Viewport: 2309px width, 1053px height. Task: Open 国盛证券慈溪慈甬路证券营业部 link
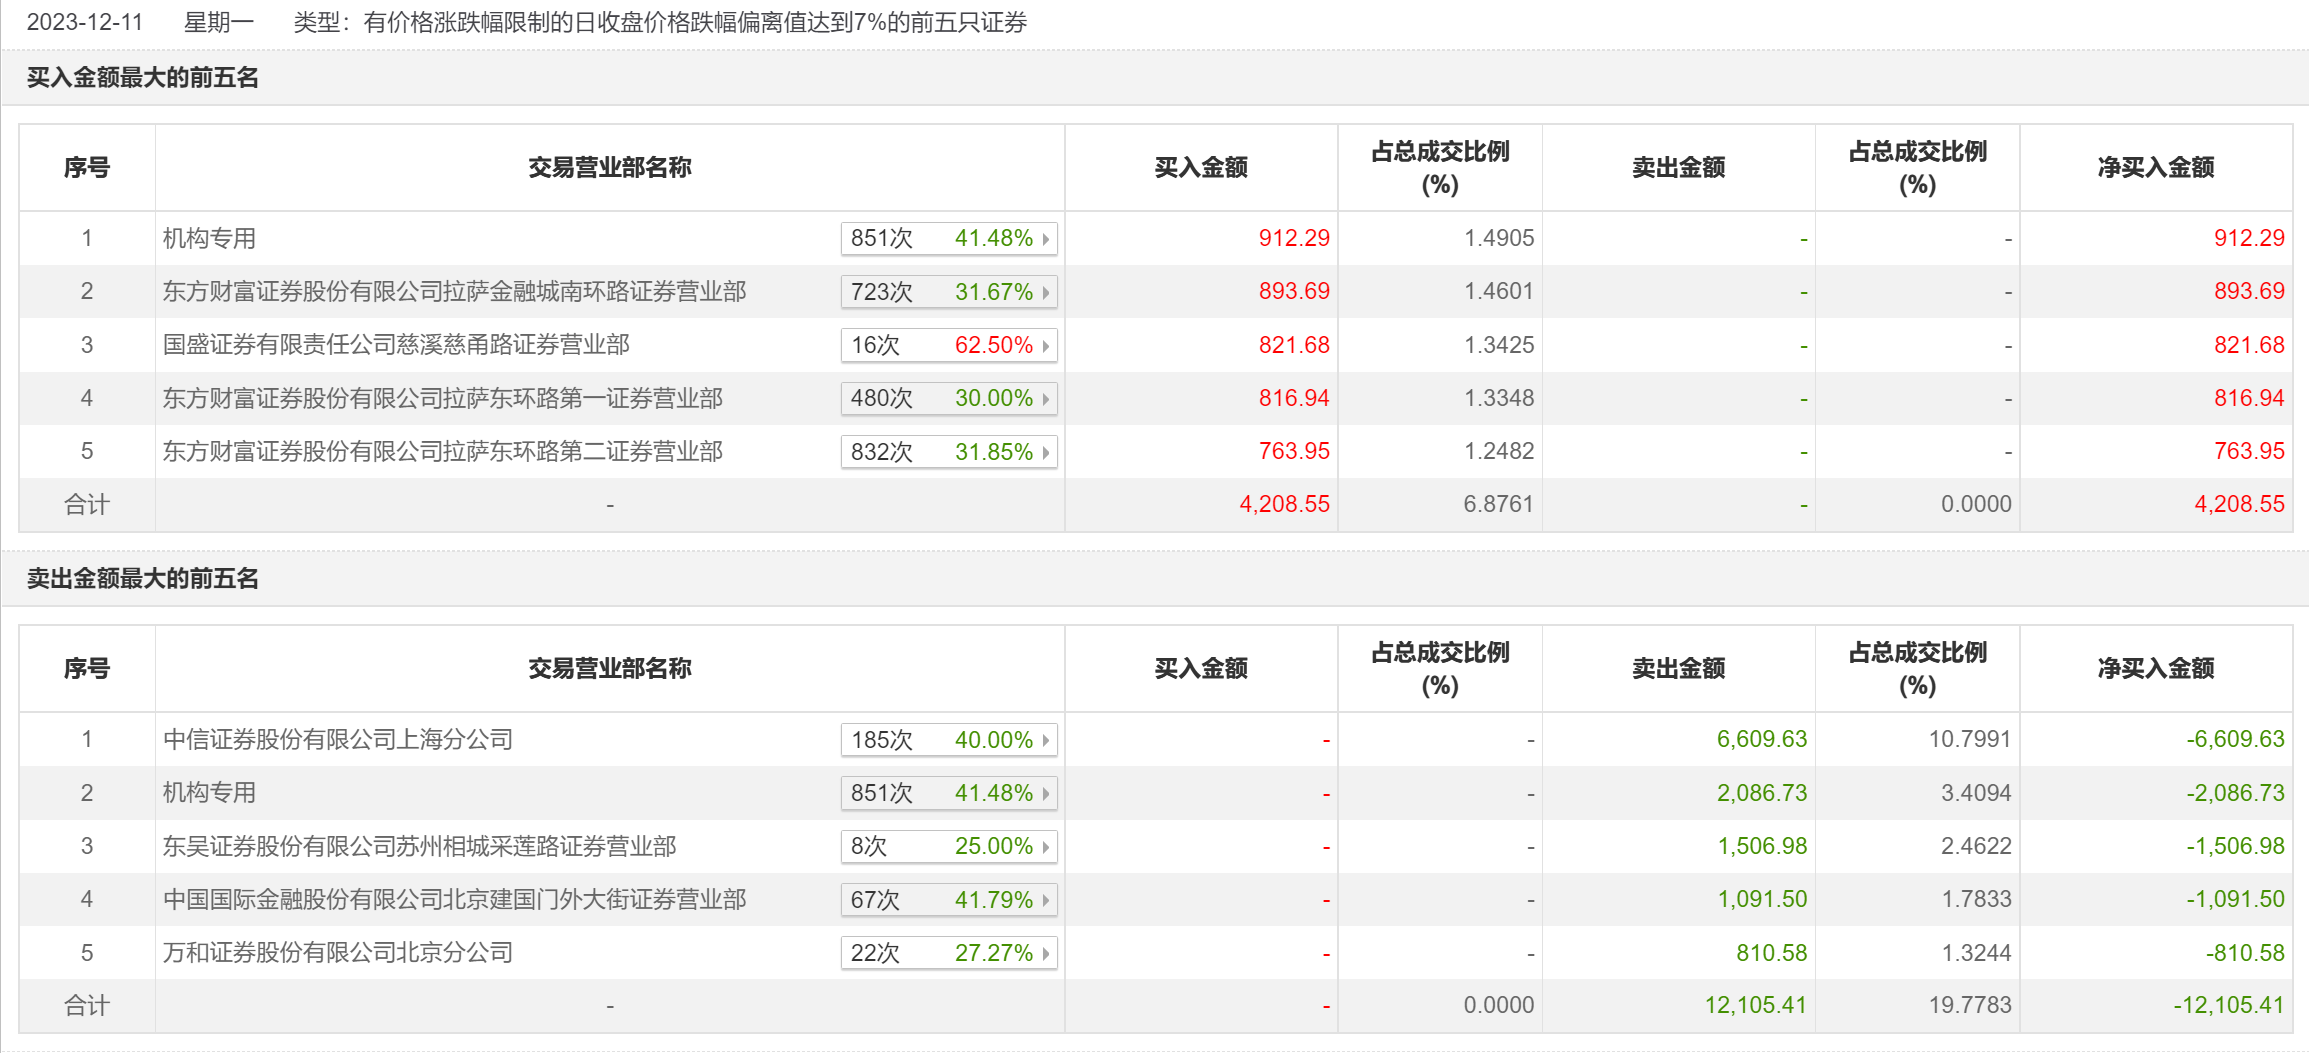coord(396,345)
